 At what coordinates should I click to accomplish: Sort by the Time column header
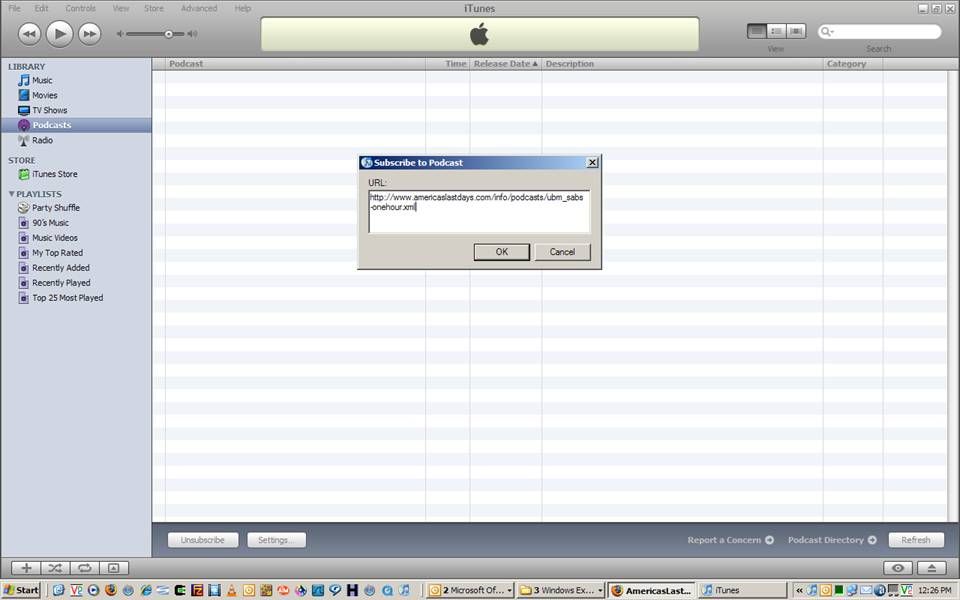tap(448, 64)
